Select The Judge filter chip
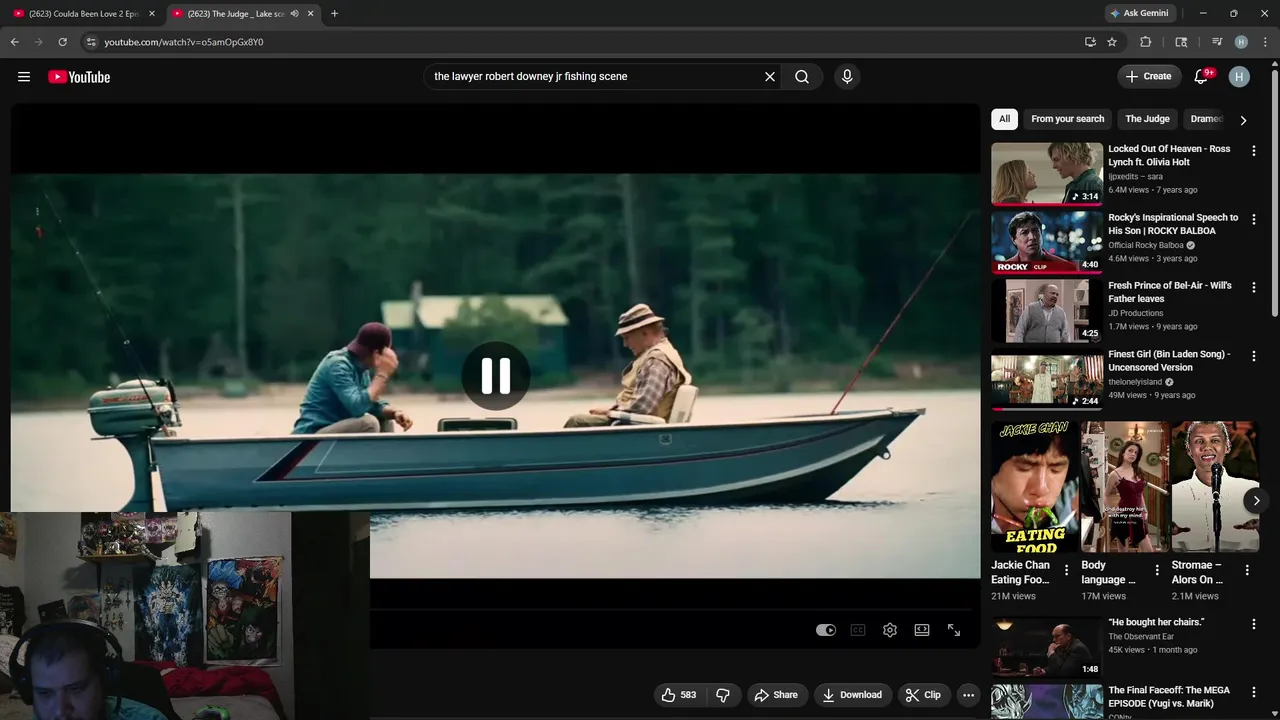This screenshot has width=1280, height=720. (x=1147, y=119)
